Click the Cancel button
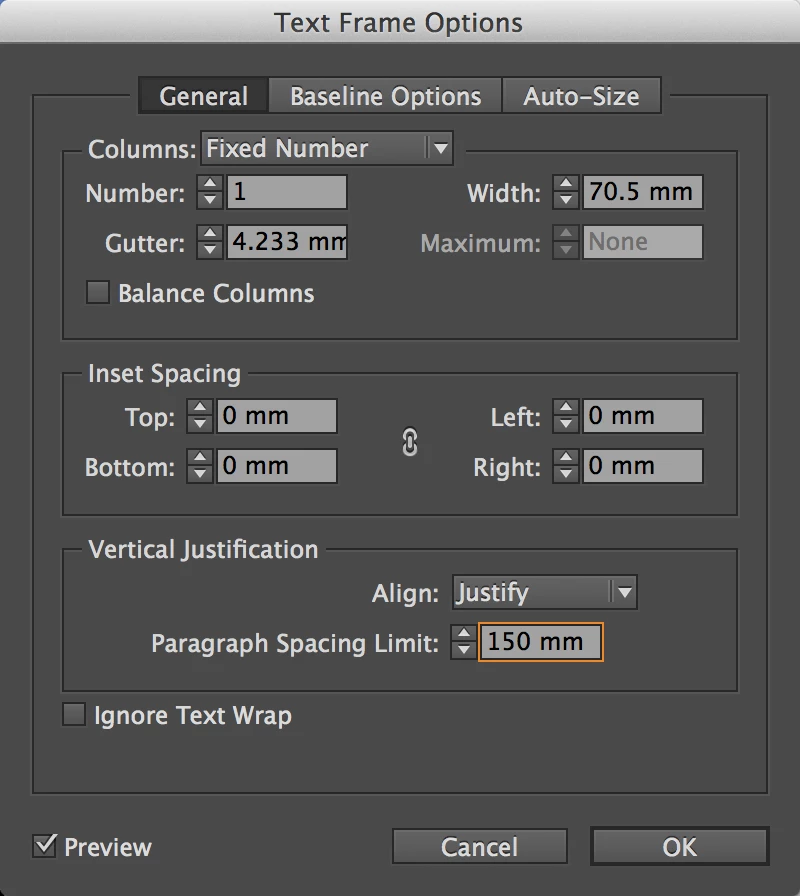Image resolution: width=800 pixels, height=896 pixels. point(479,847)
